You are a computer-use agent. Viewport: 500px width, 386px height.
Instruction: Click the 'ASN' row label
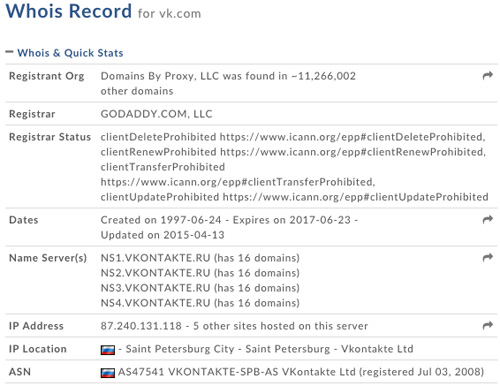point(20,372)
